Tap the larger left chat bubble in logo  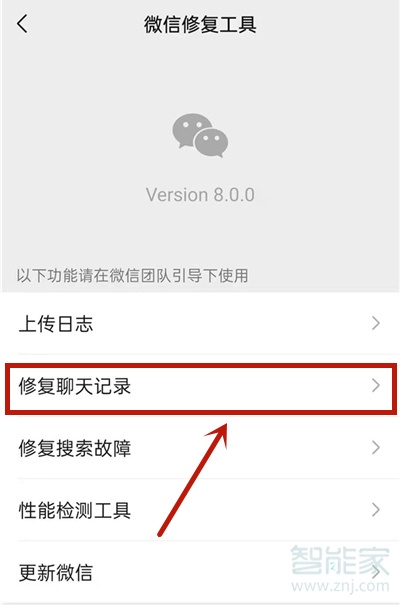coord(191,129)
